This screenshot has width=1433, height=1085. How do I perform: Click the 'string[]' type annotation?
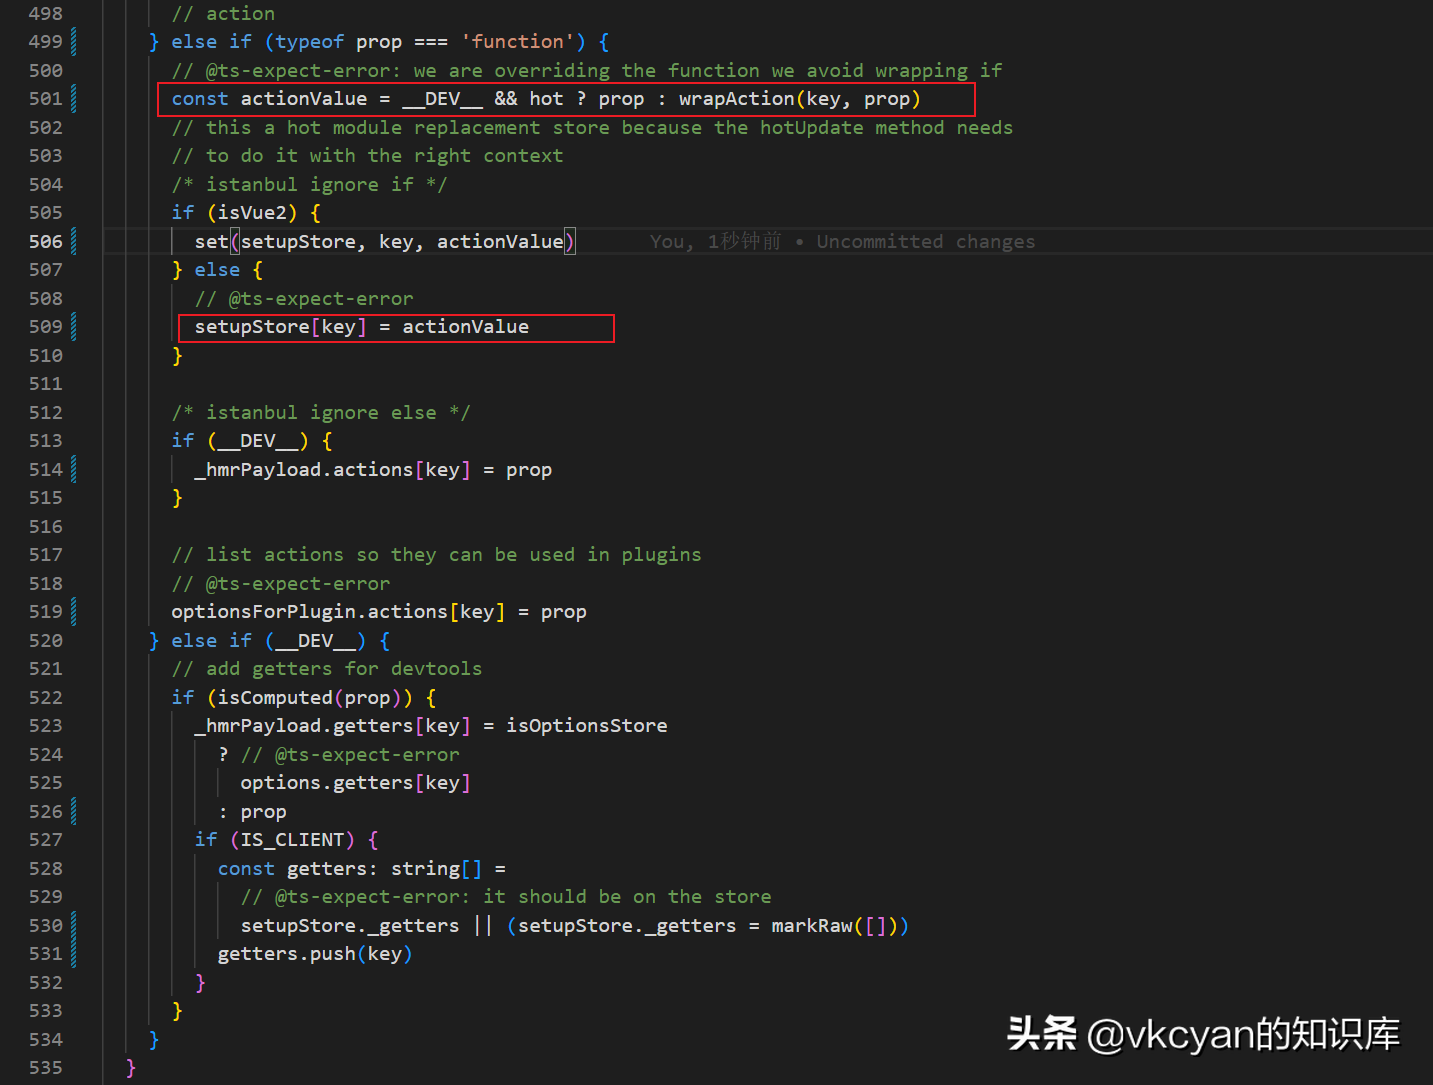(437, 869)
